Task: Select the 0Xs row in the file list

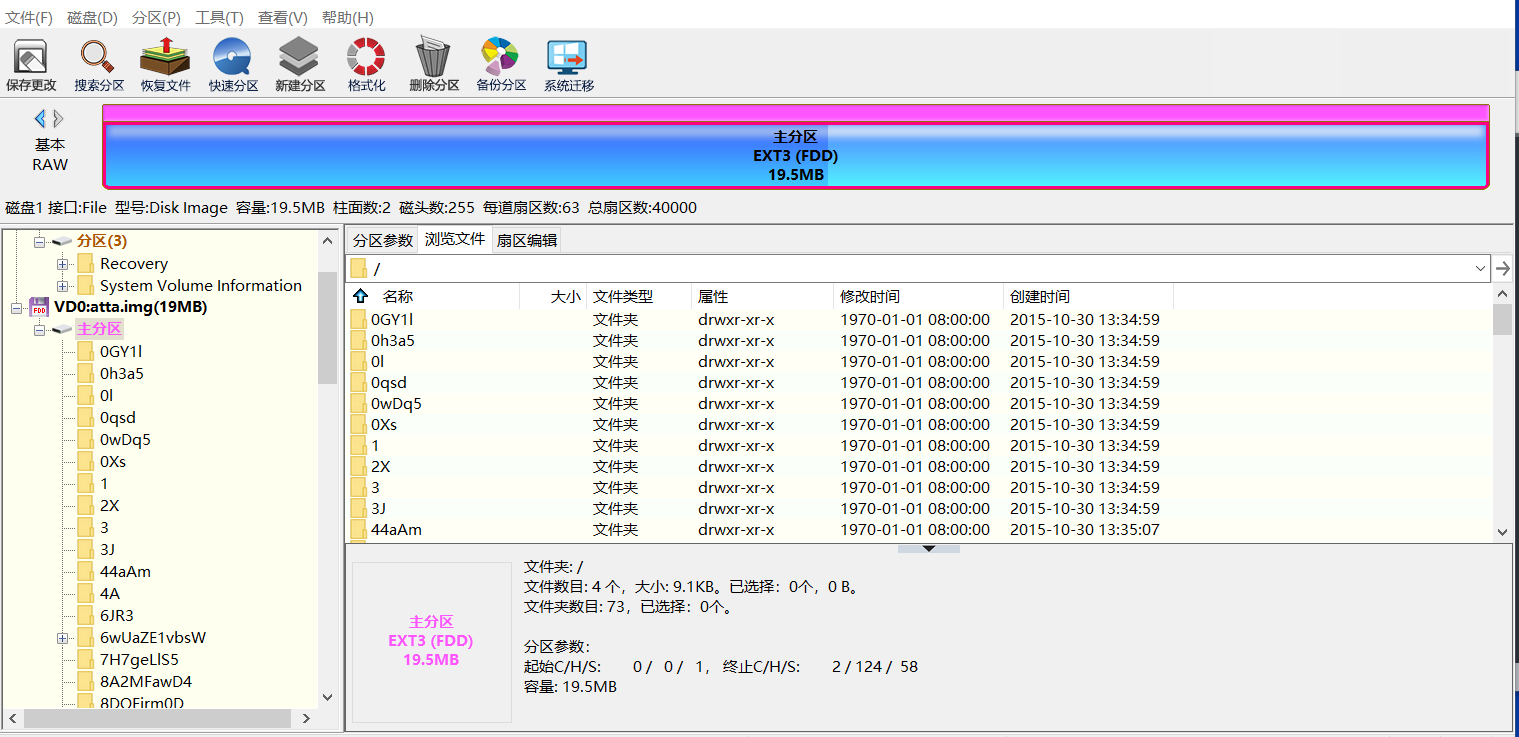Action: (920, 425)
